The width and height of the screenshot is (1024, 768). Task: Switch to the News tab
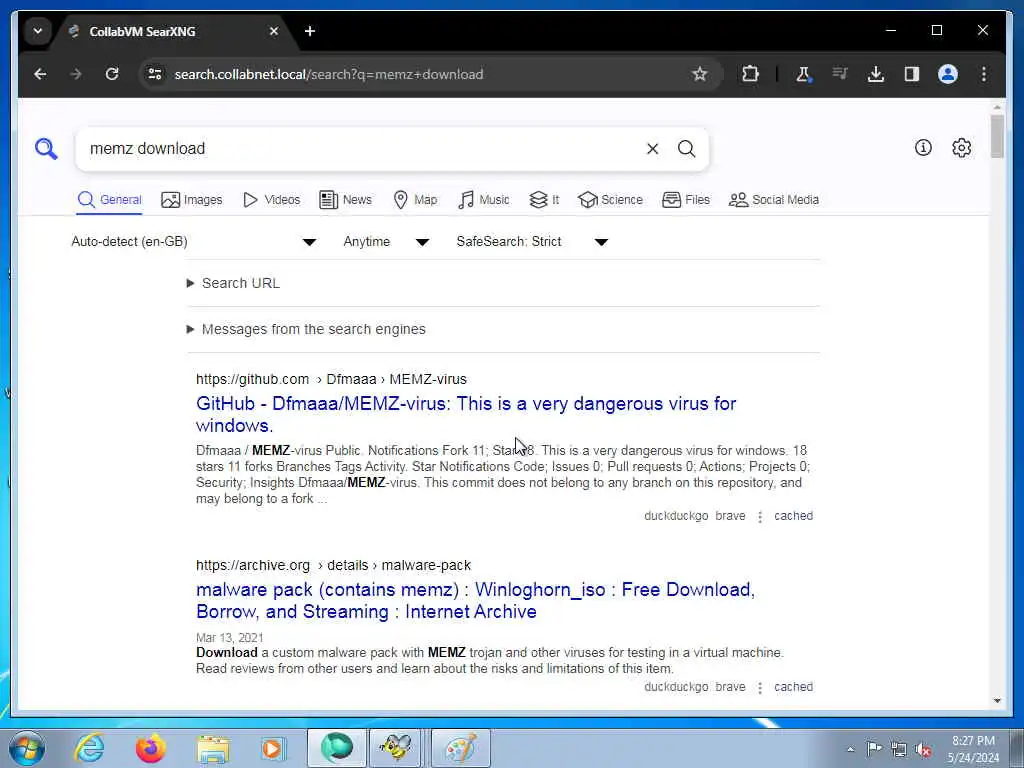pos(345,200)
